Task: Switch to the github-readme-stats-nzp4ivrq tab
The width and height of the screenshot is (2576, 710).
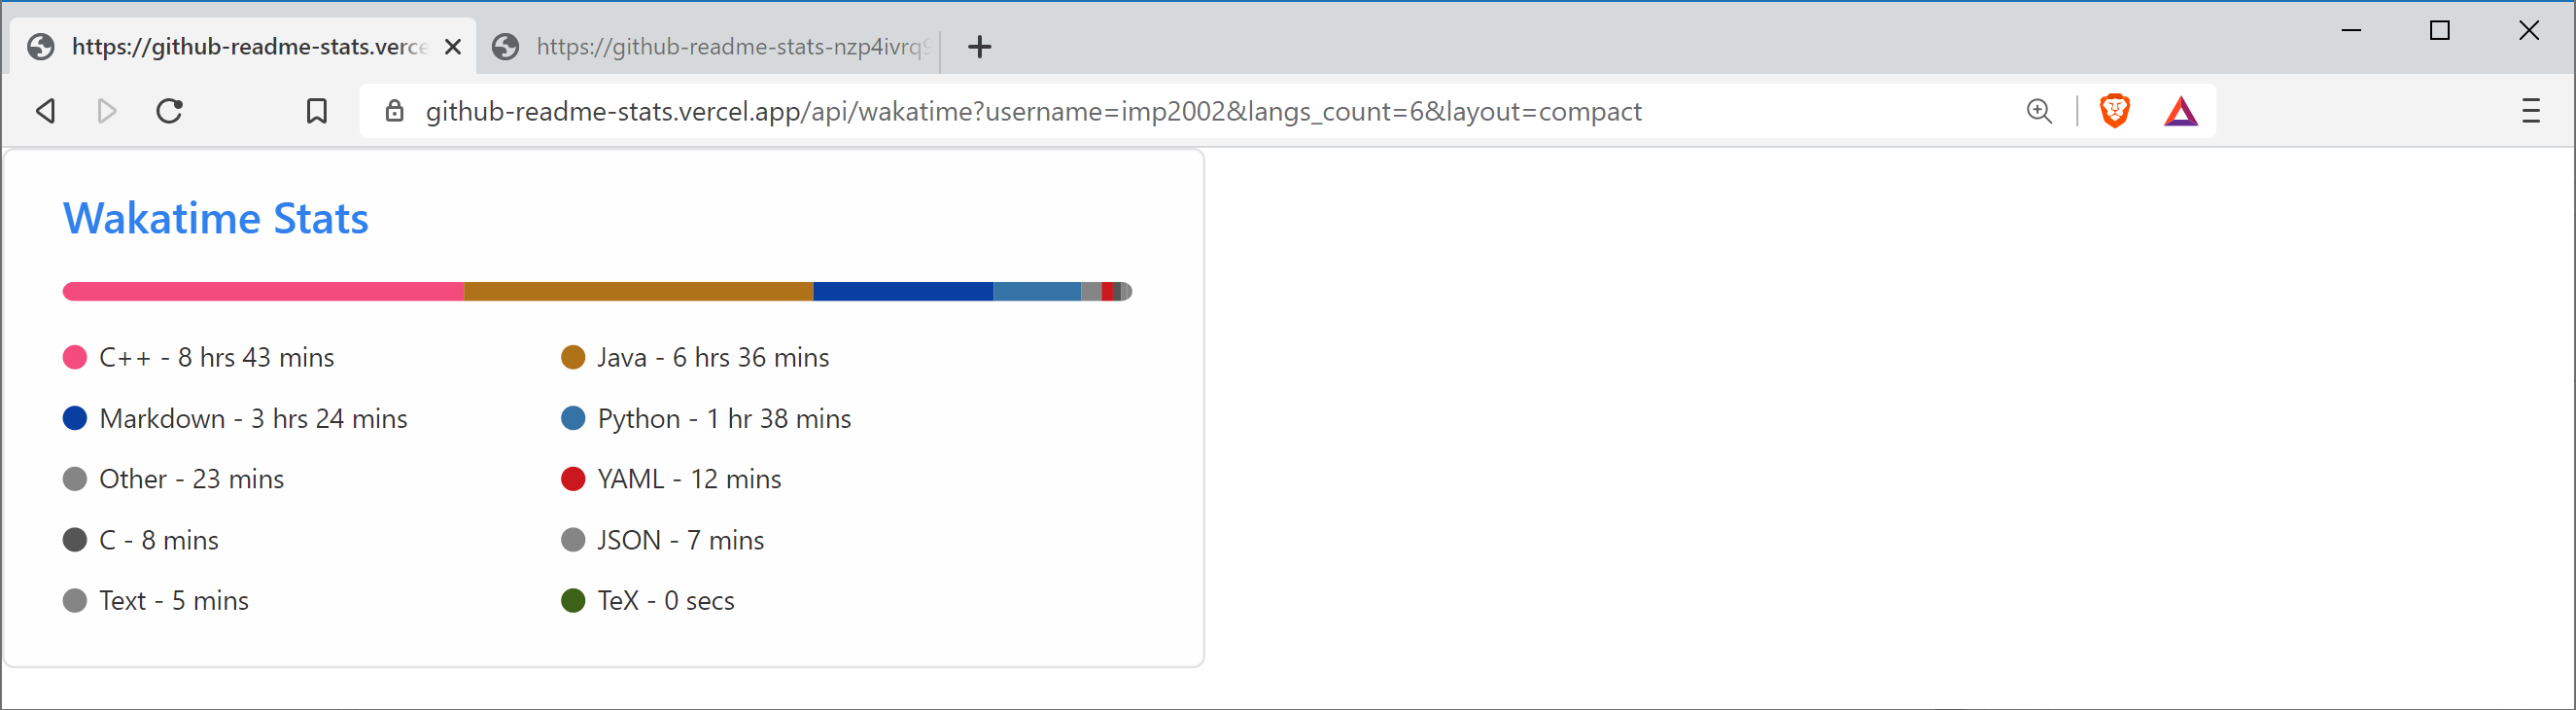Action: click(x=710, y=47)
